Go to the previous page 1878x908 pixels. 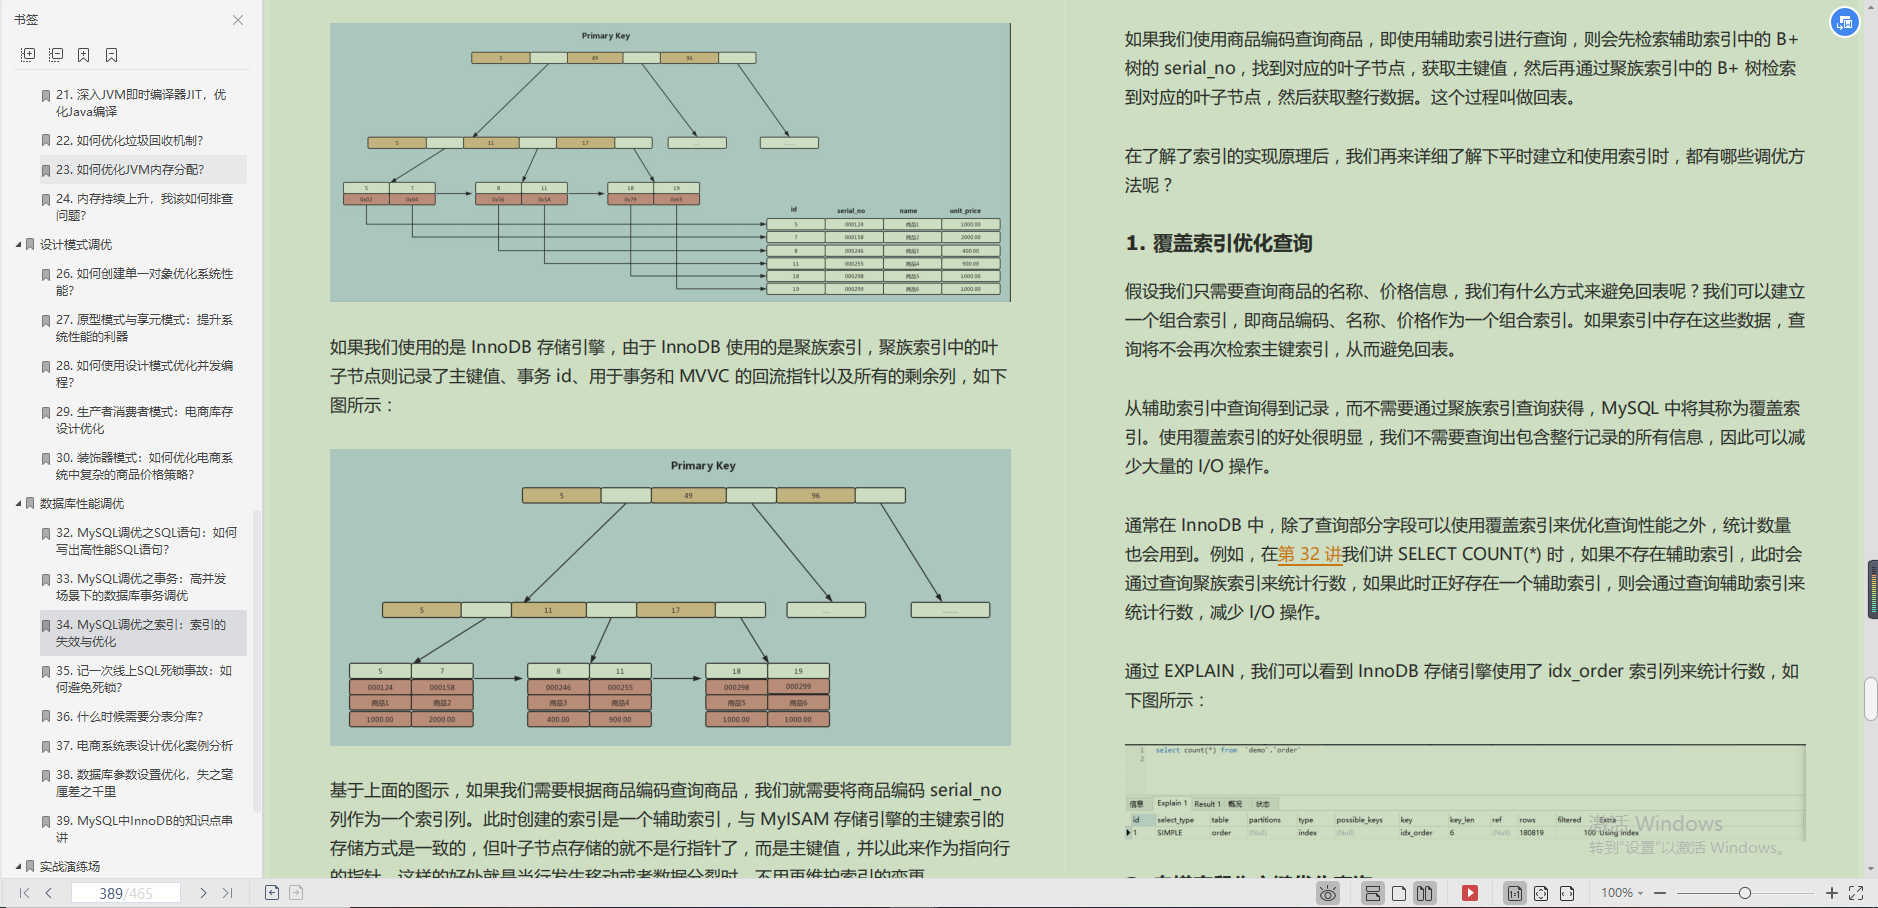(49, 893)
